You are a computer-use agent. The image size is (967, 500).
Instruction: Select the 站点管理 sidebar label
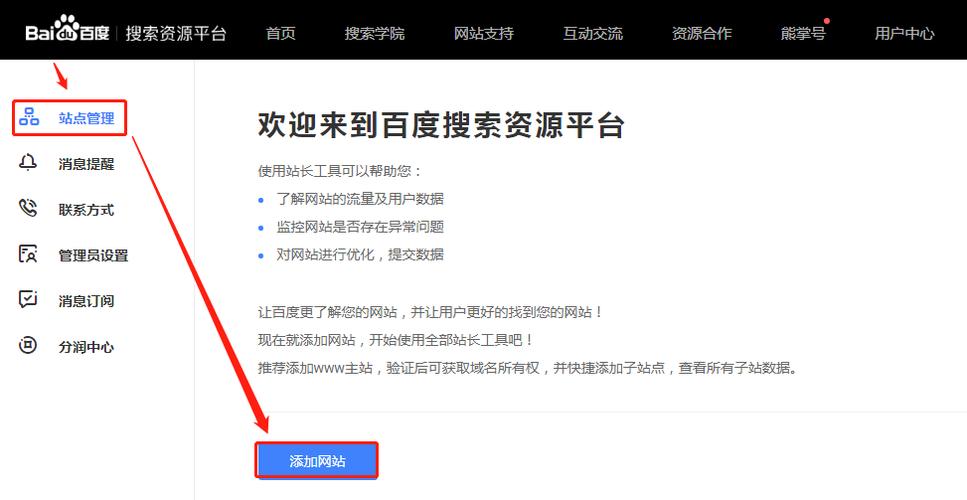click(86, 118)
